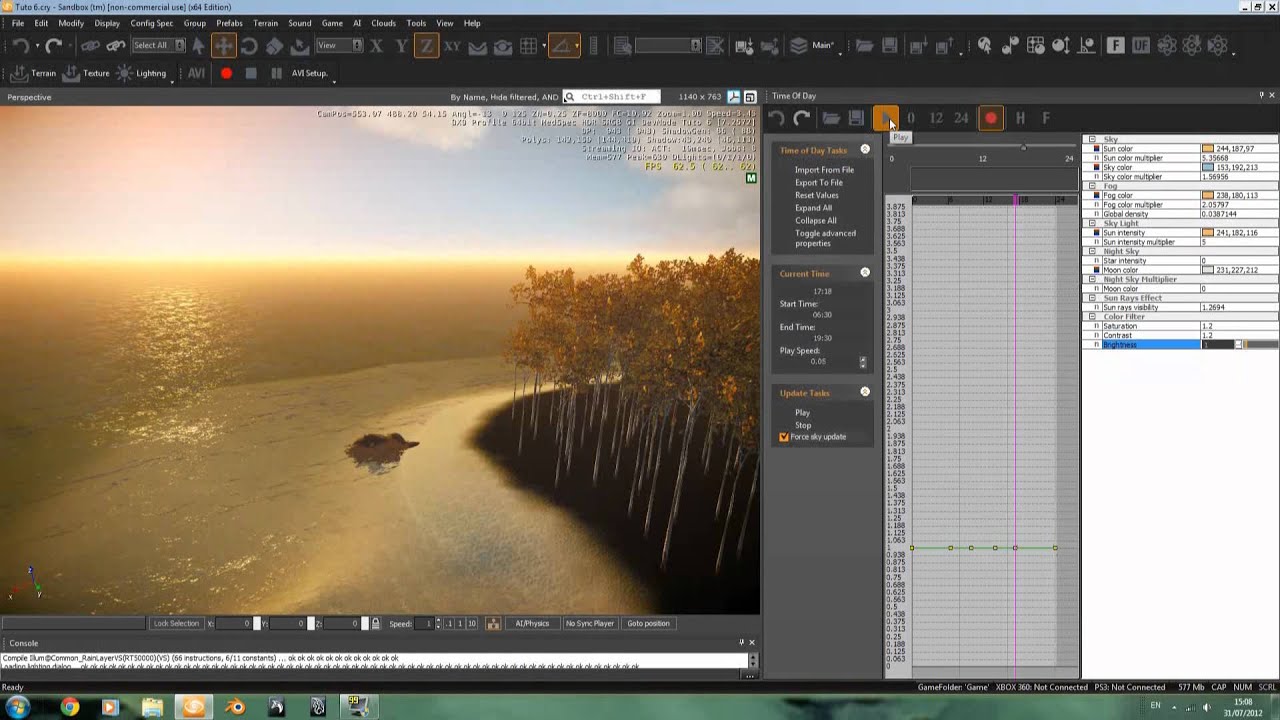Click the Select Terrain tool icon

pos(300,46)
